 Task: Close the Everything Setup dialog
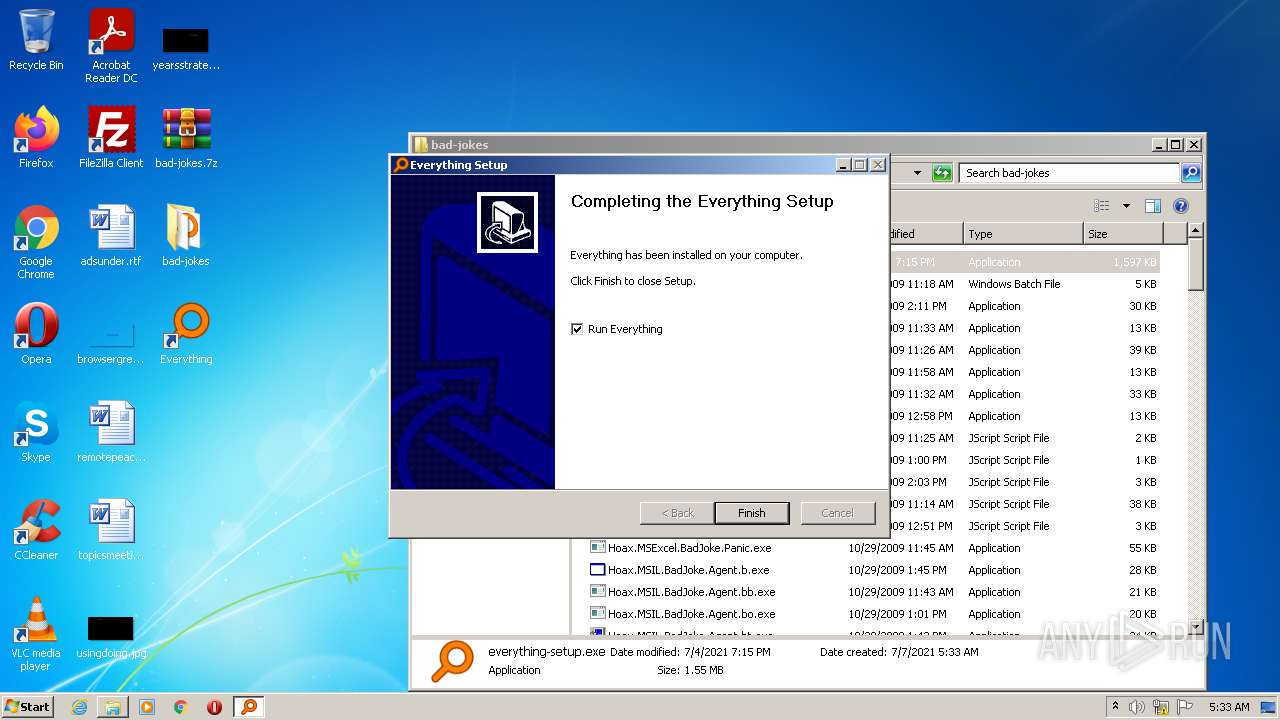(x=877, y=165)
